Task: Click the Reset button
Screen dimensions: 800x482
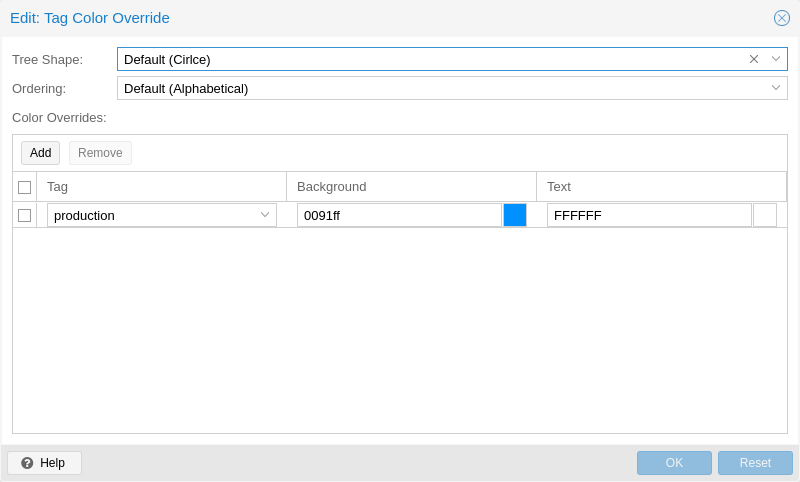Action: 755,463
